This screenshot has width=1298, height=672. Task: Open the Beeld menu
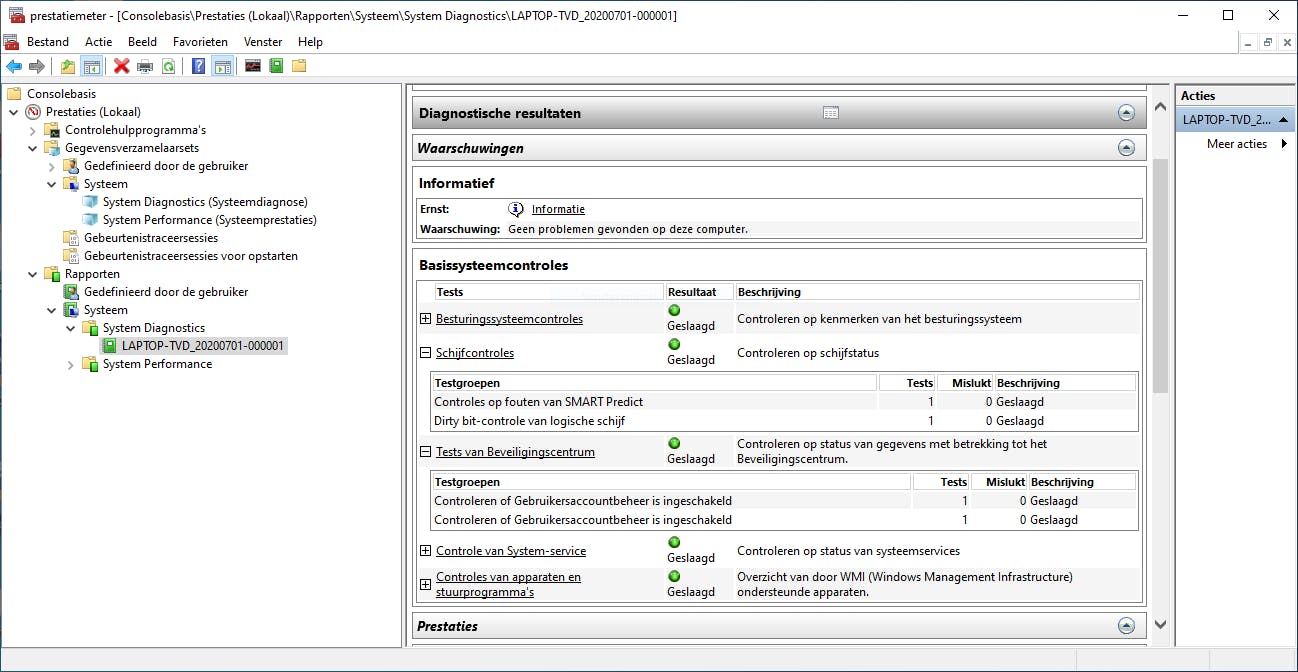pyautogui.click(x=143, y=42)
